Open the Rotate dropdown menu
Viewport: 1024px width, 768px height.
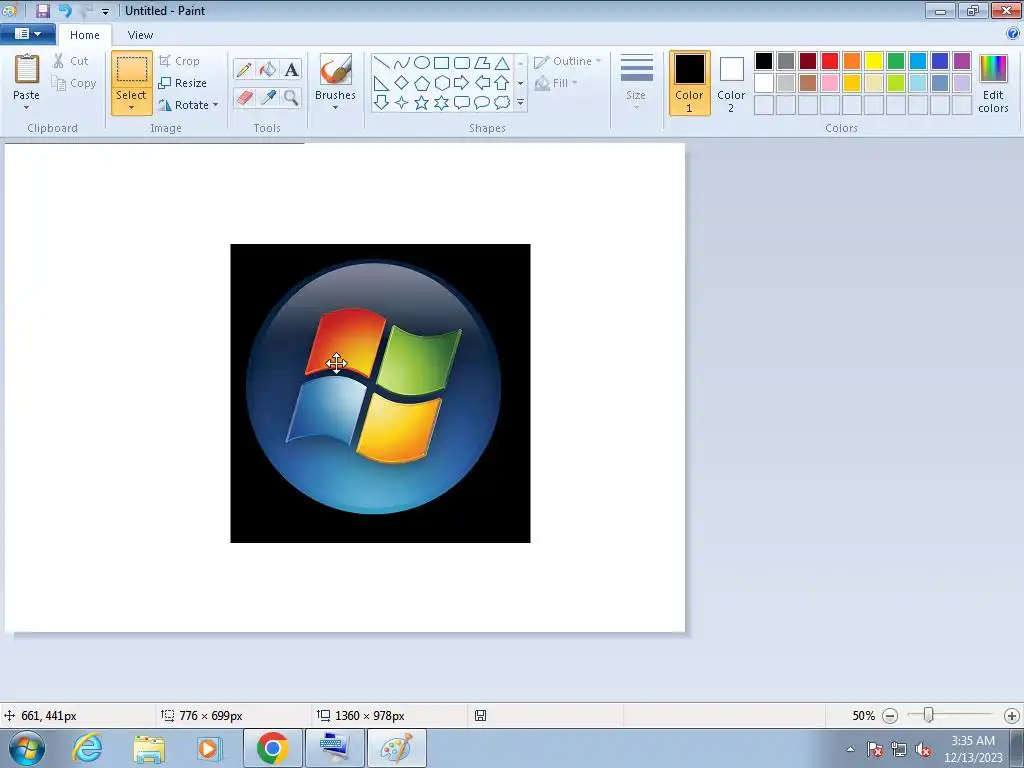[188, 104]
